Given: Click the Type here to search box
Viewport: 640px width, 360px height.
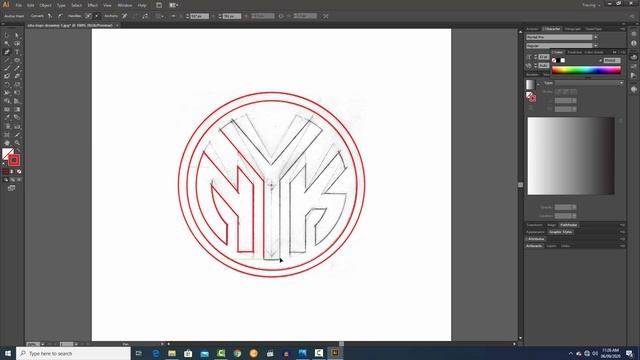Looking at the screenshot, I should point(73,353).
